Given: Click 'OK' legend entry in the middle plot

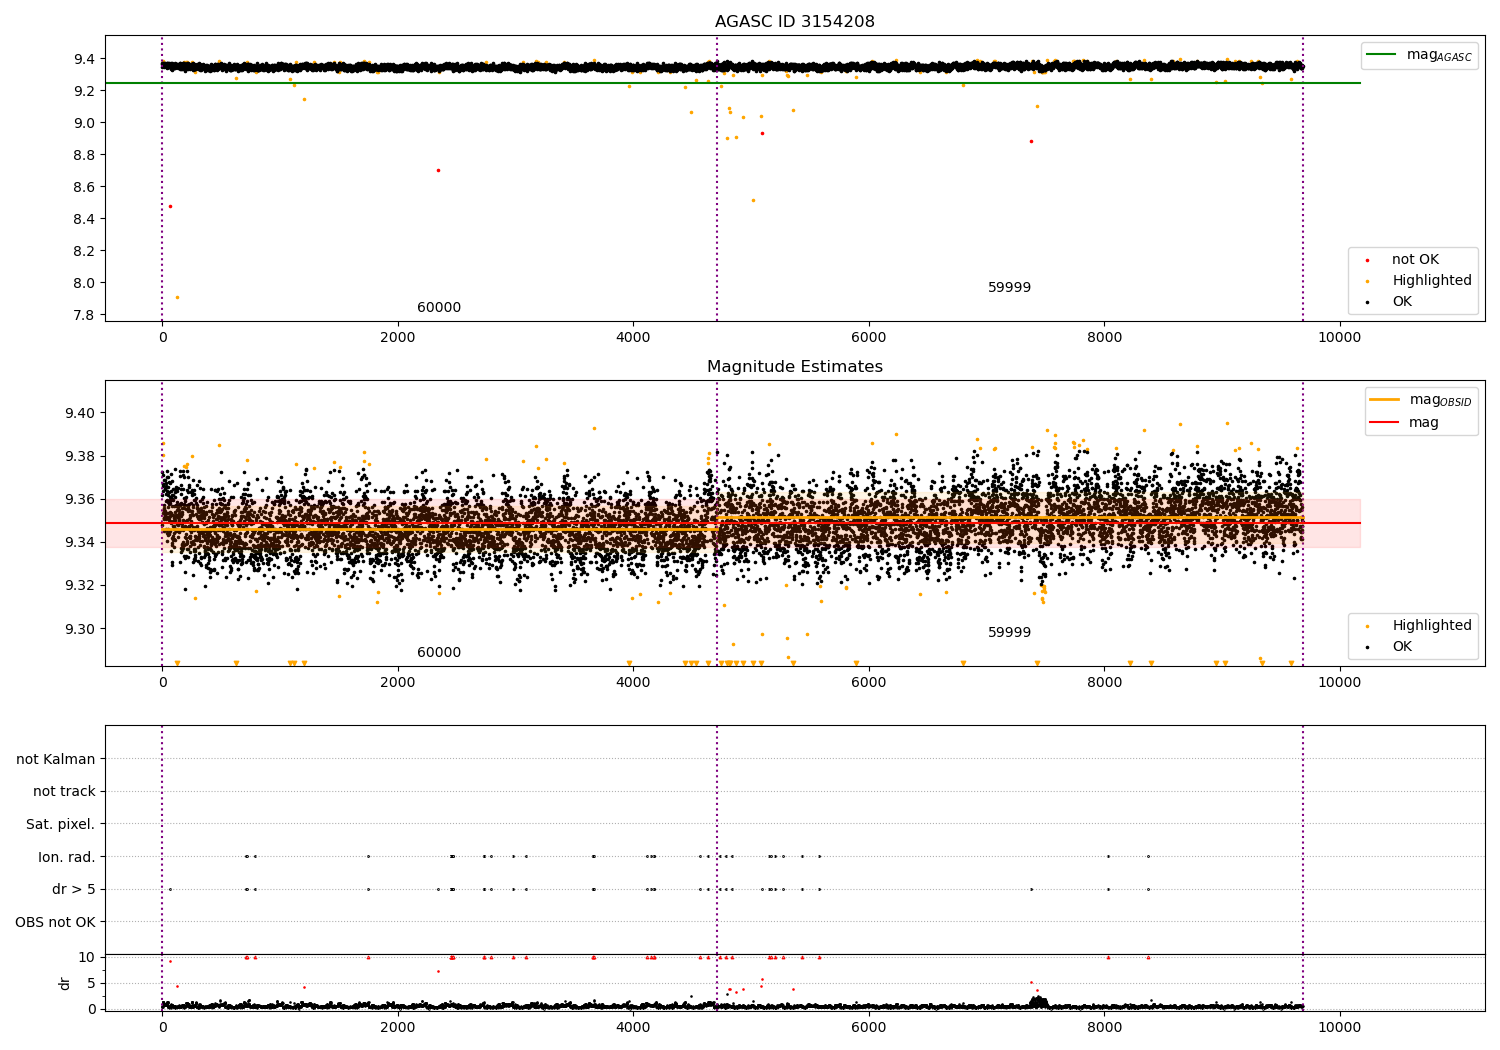Looking at the screenshot, I should [x=1402, y=647].
